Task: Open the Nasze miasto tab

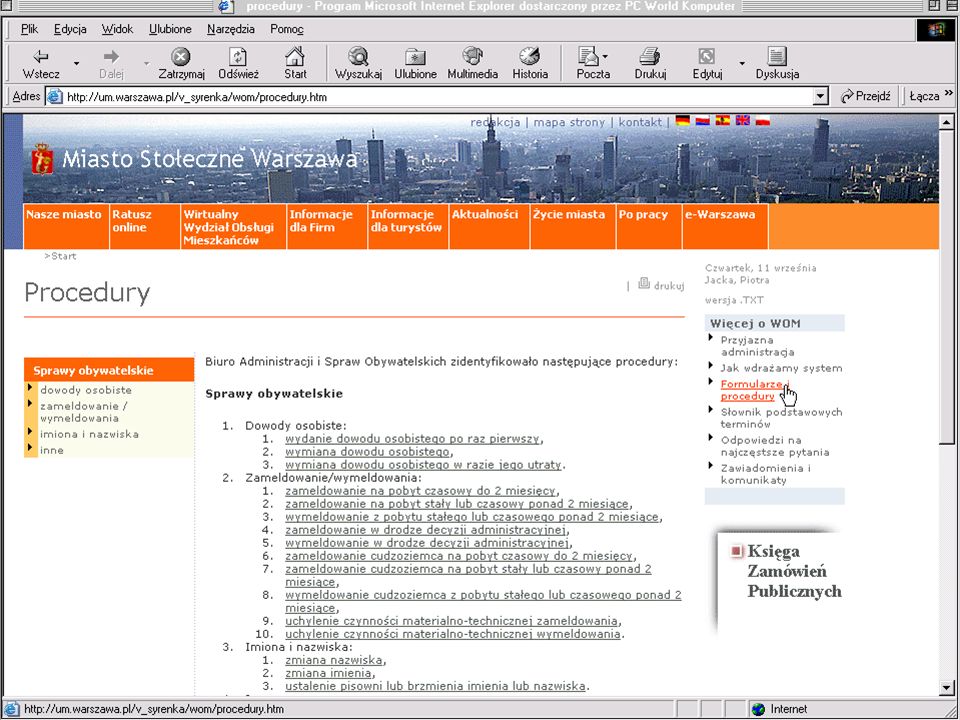Action: (66, 227)
